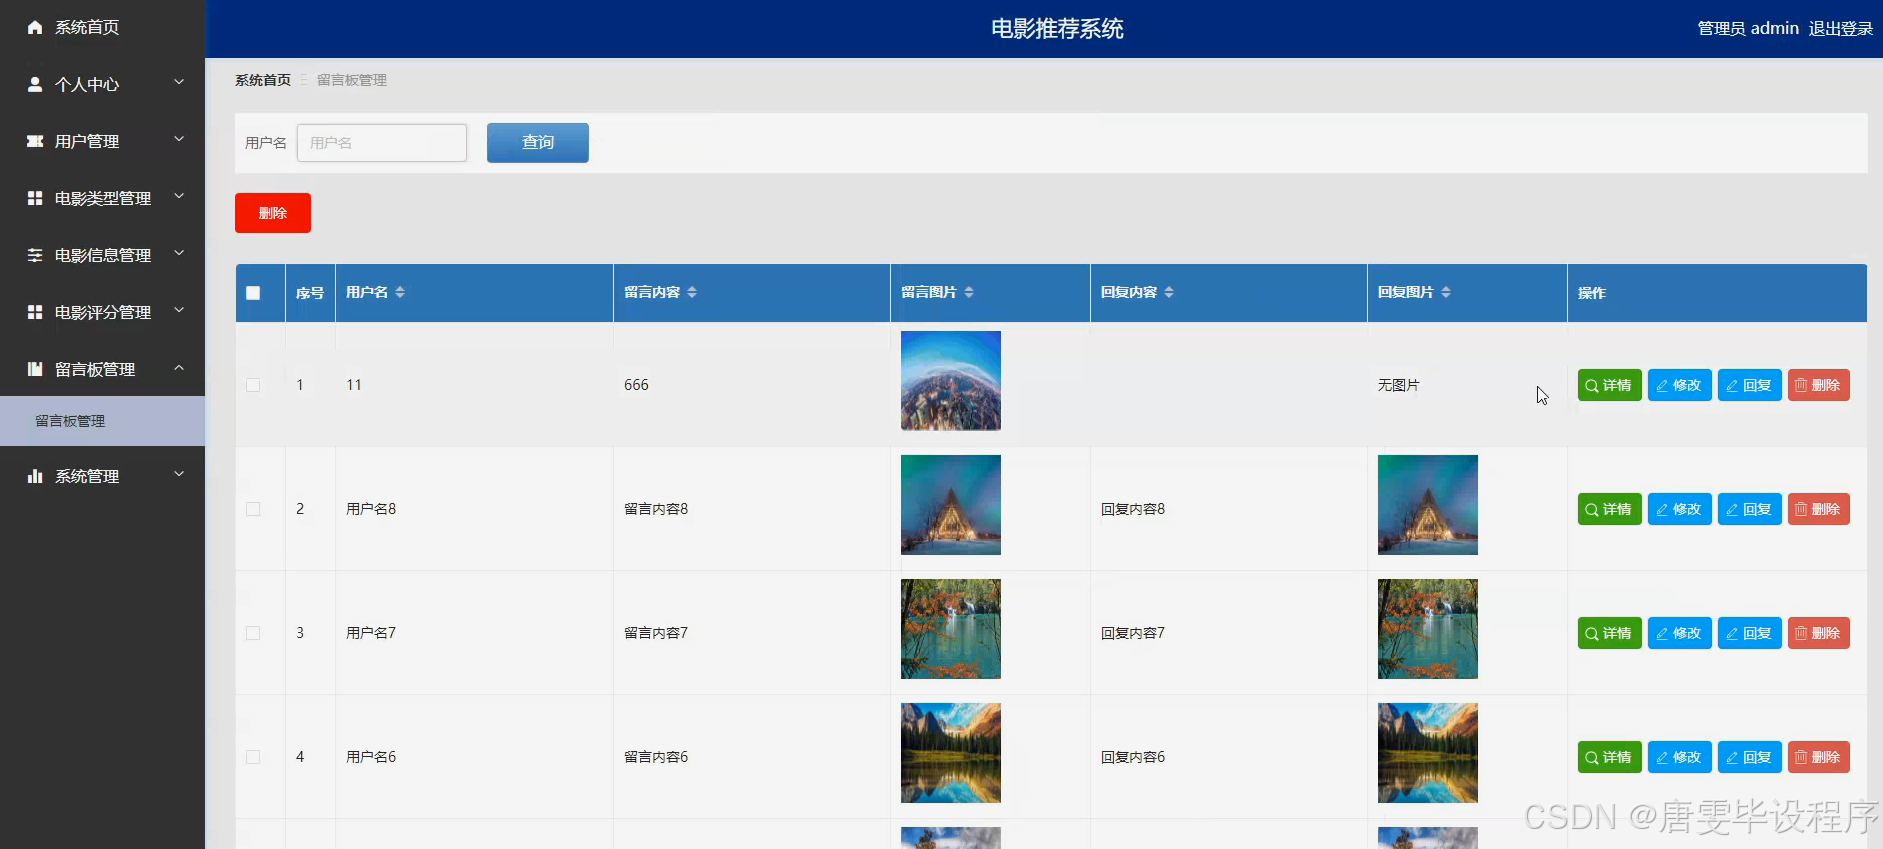The width and height of the screenshot is (1883, 849).
Task: Click 回复 for row with 用户名 11
Action: [1749, 385]
